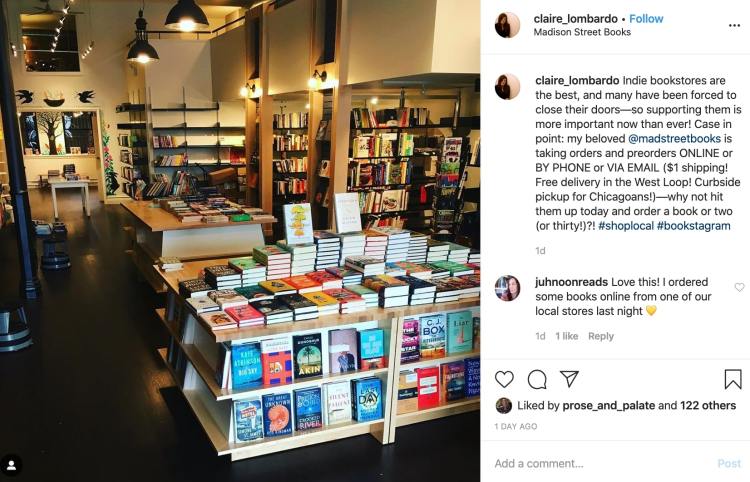750x482 pixels.
Task: Share post via paper plane icon
Action: pyautogui.click(x=569, y=379)
